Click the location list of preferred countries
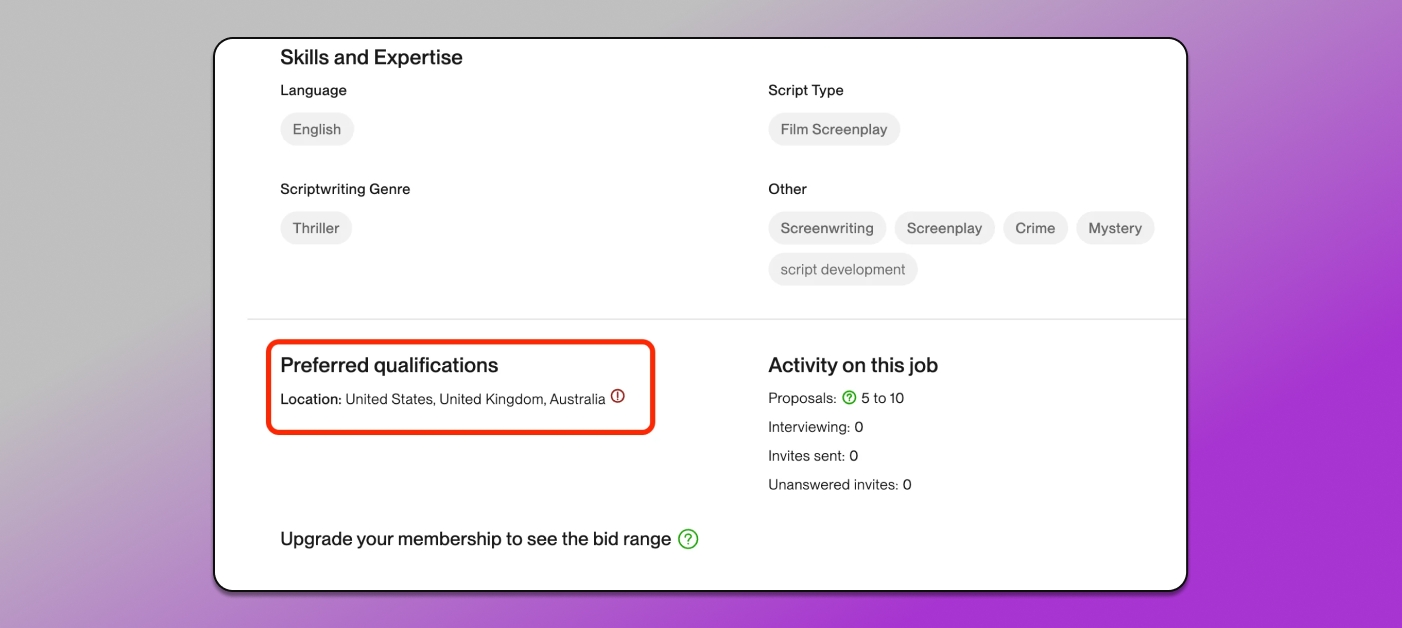 pos(475,399)
